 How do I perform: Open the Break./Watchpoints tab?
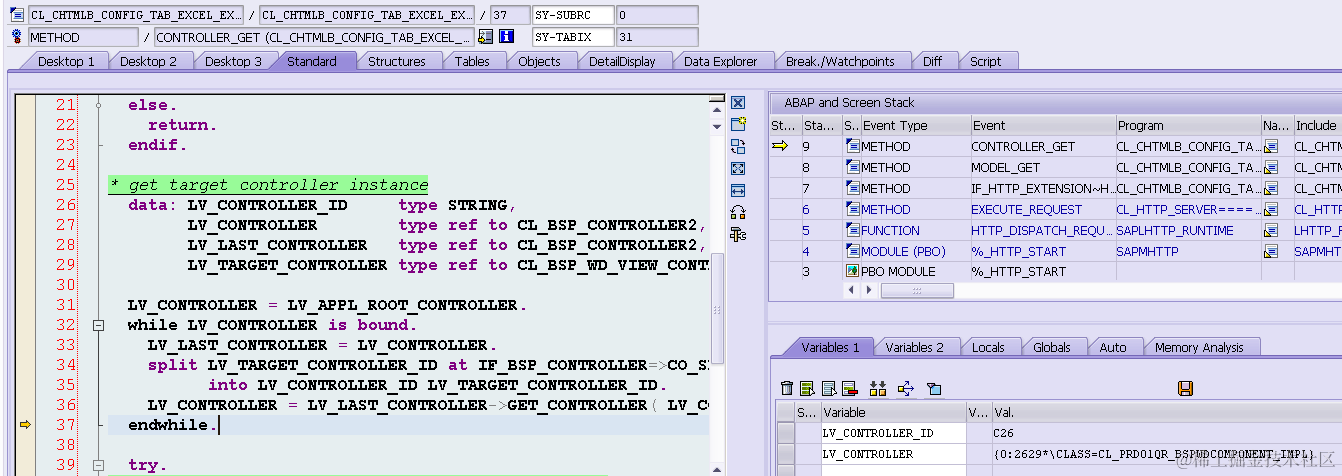tap(840, 61)
